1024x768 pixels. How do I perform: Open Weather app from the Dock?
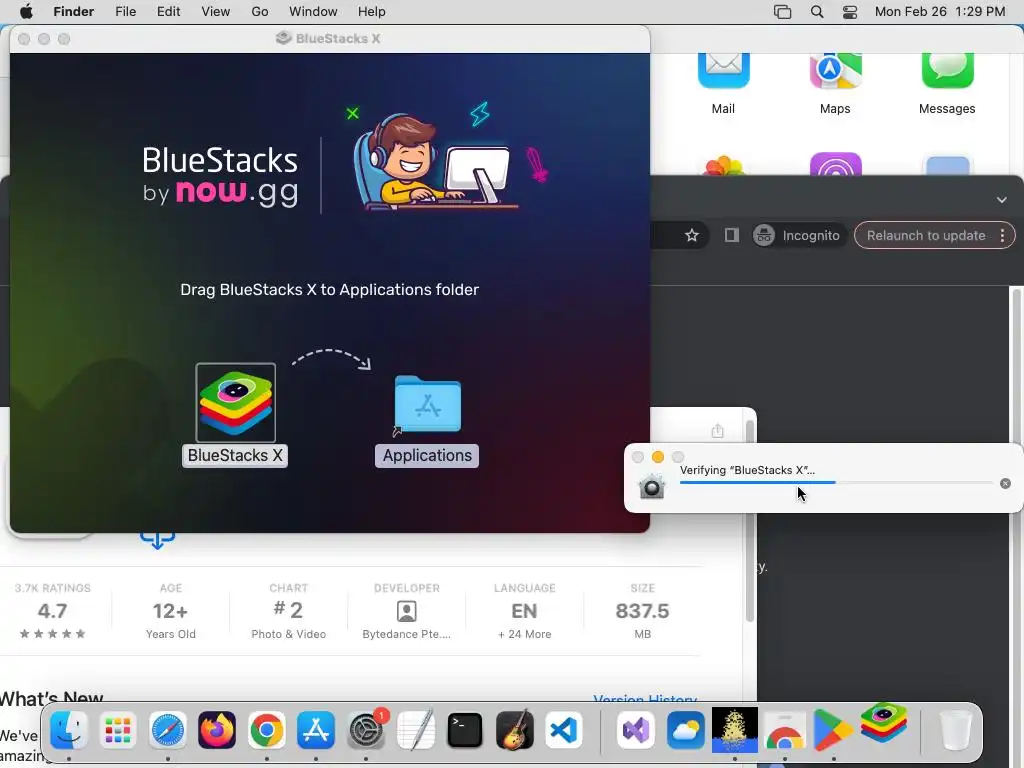coord(685,730)
